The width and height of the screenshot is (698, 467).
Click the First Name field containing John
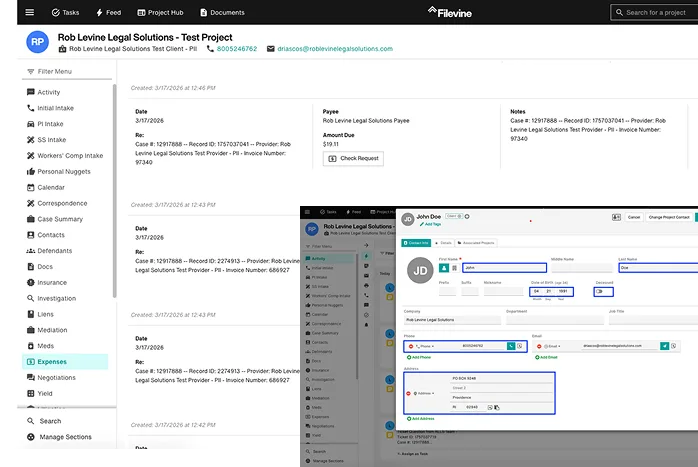[x=504, y=268]
